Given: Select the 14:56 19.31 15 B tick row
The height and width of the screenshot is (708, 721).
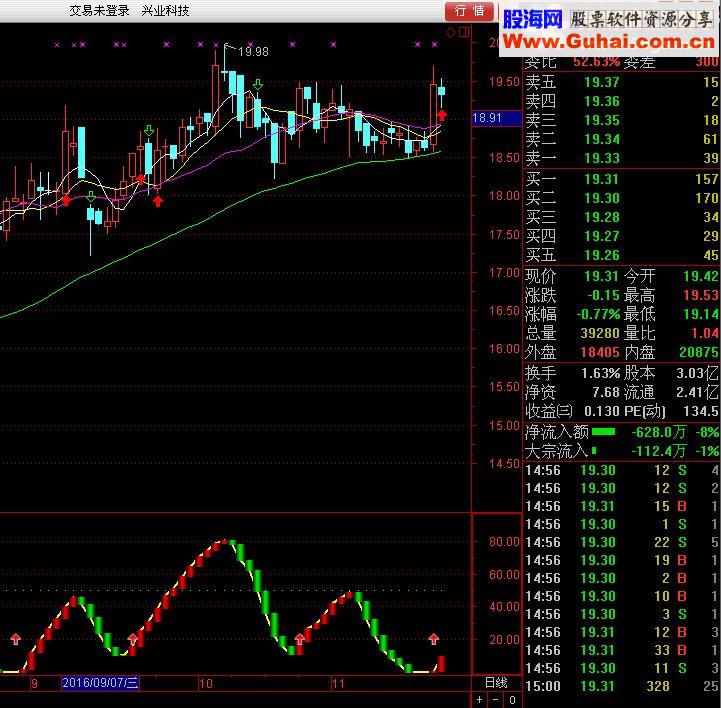Looking at the screenshot, I should point(622,507).
